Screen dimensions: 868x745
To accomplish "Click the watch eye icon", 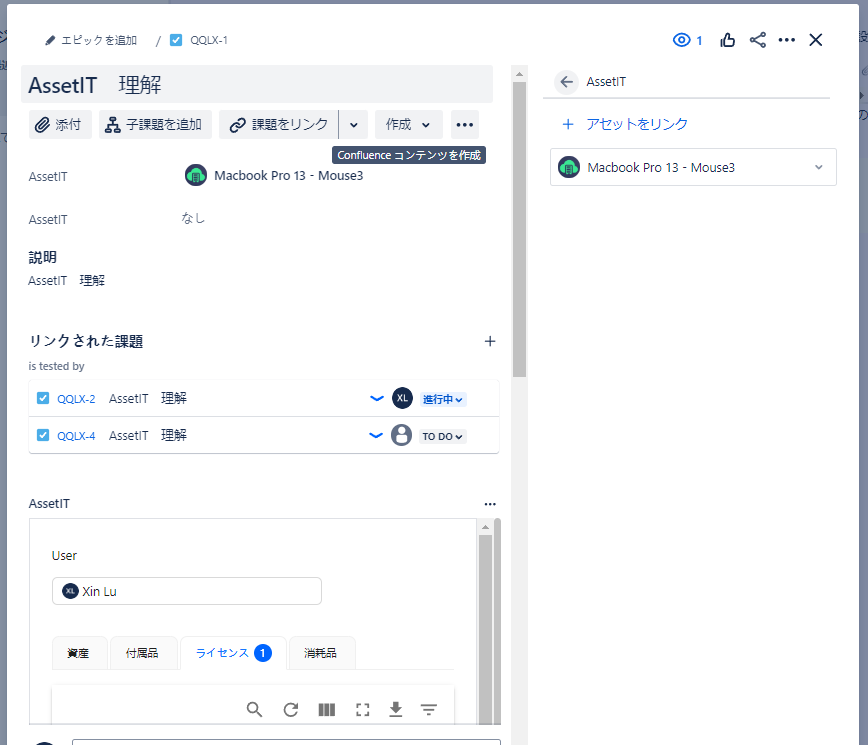I will pos(683,40).
